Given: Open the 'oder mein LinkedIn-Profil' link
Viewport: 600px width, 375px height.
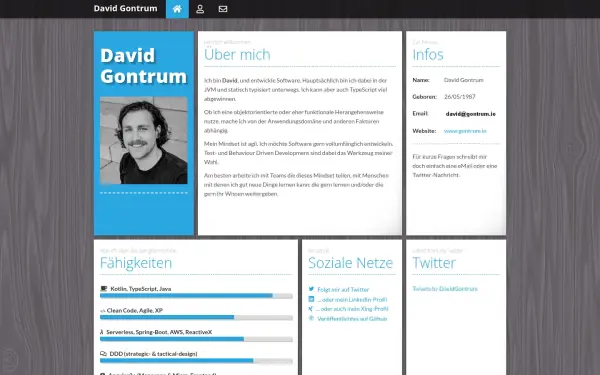Looking at the screenshot, I should (x=352, y=299).
